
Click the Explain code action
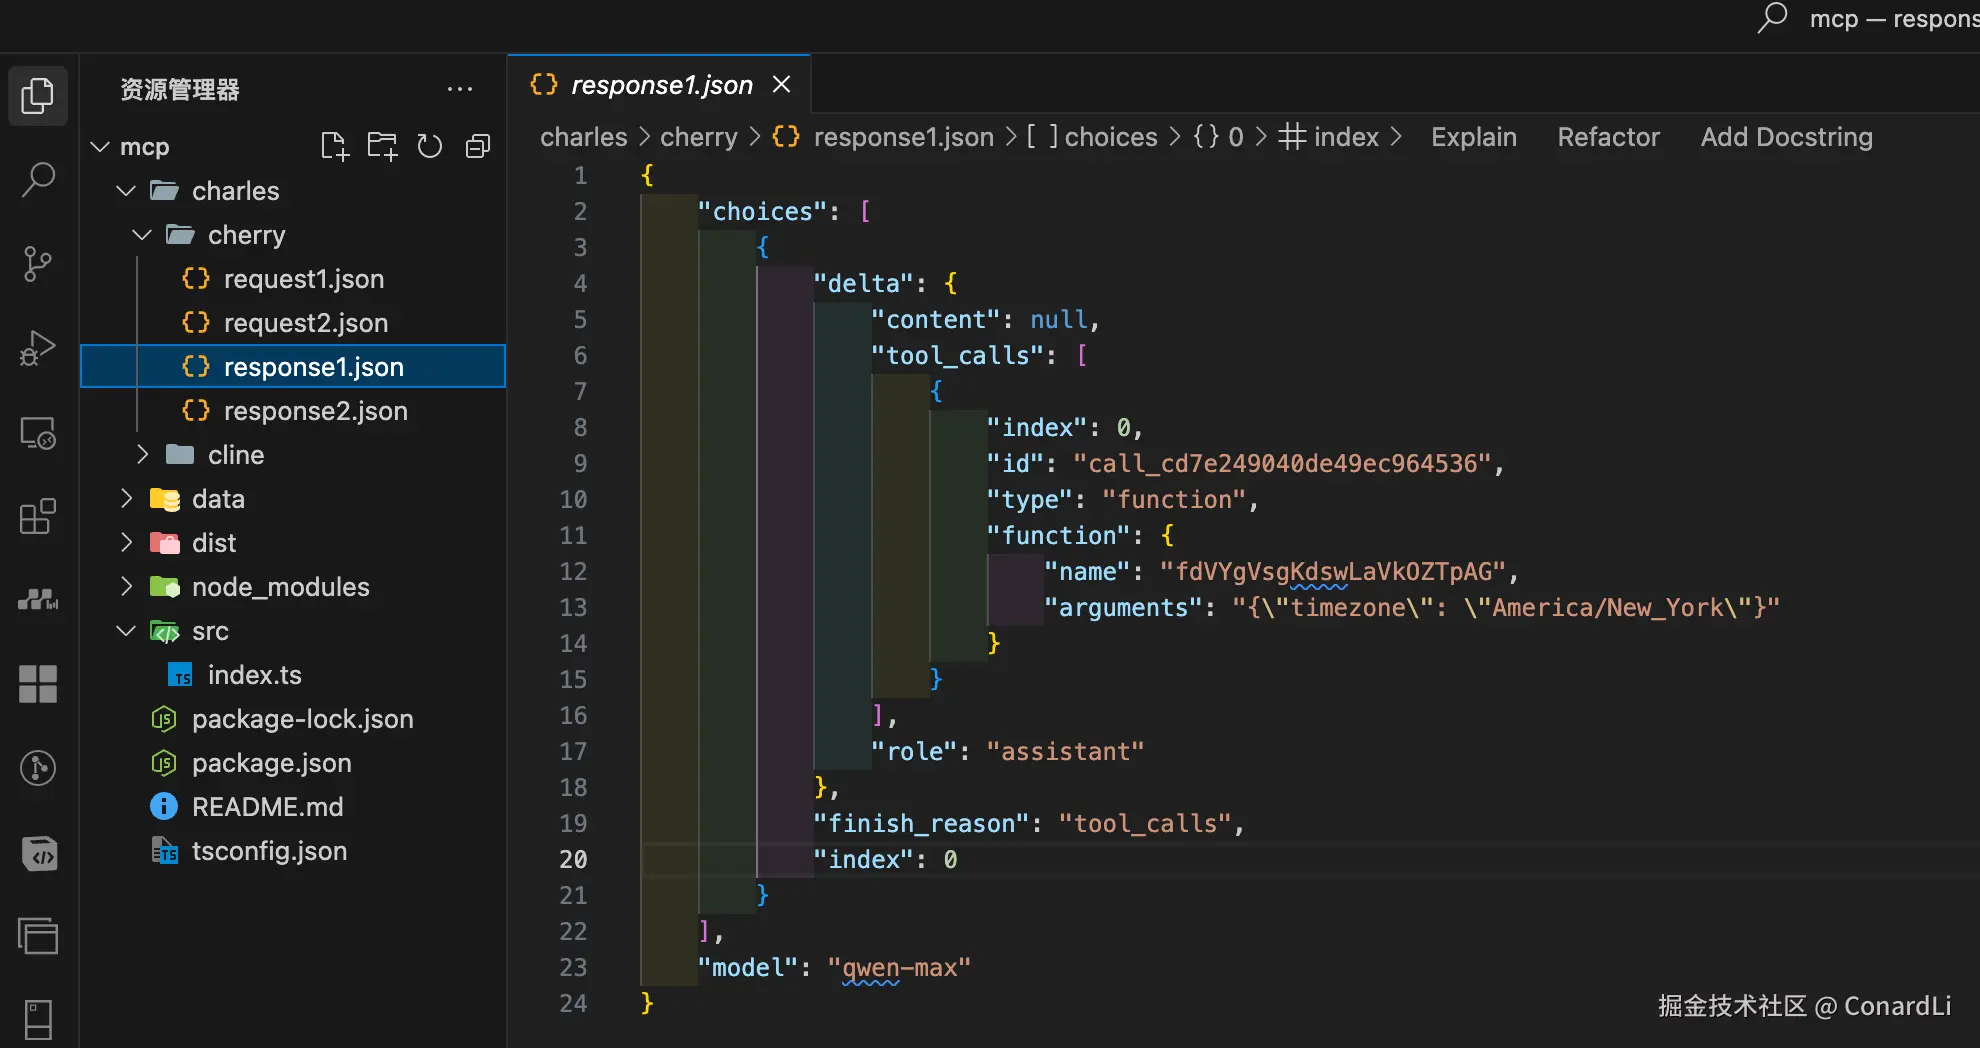point(1473,137)
